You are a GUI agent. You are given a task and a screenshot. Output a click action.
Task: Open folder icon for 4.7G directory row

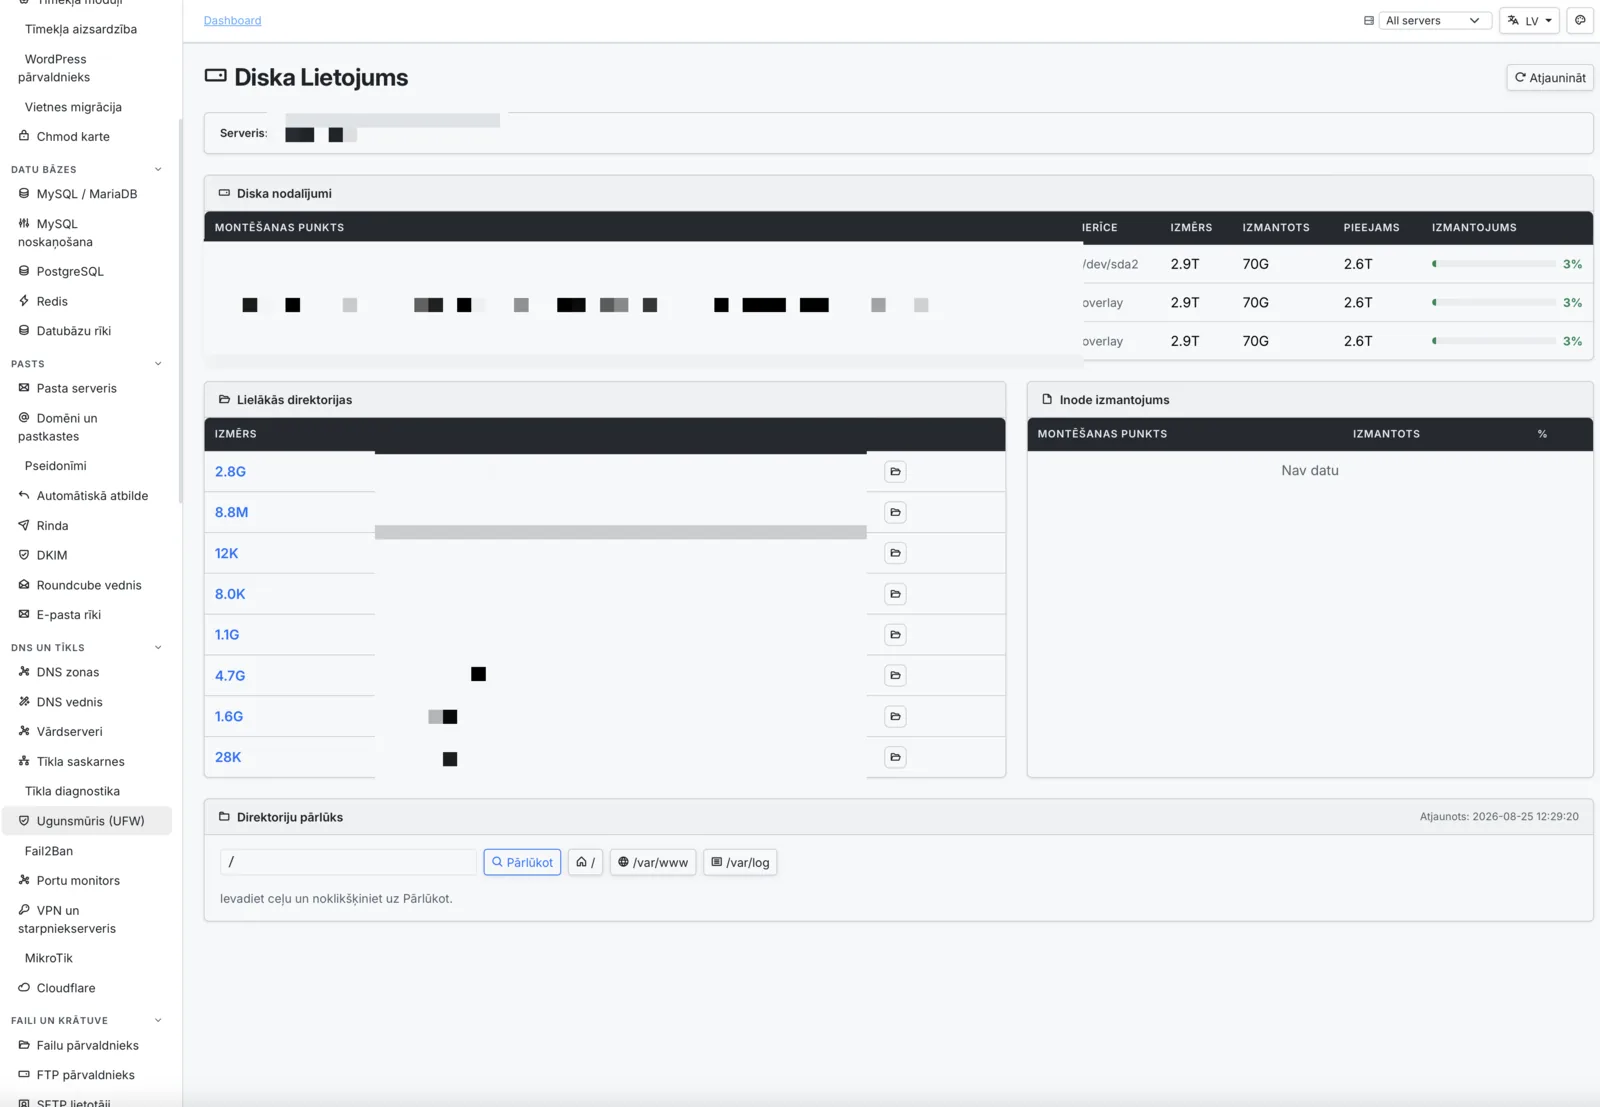(895, 676)
